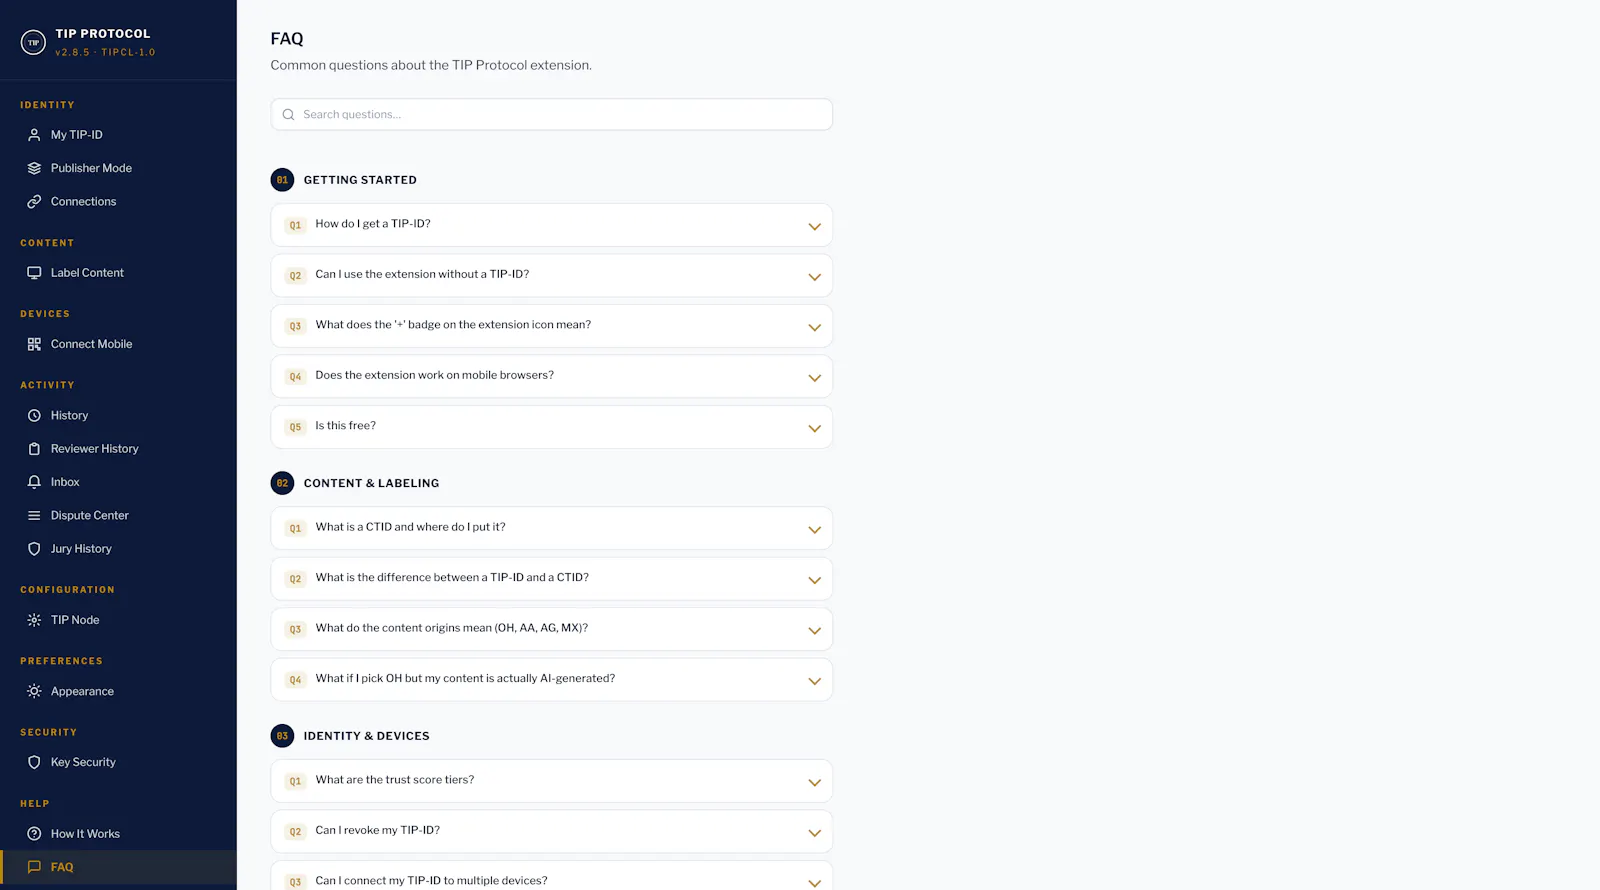Click the Key Security shield icon

point(34,762)
